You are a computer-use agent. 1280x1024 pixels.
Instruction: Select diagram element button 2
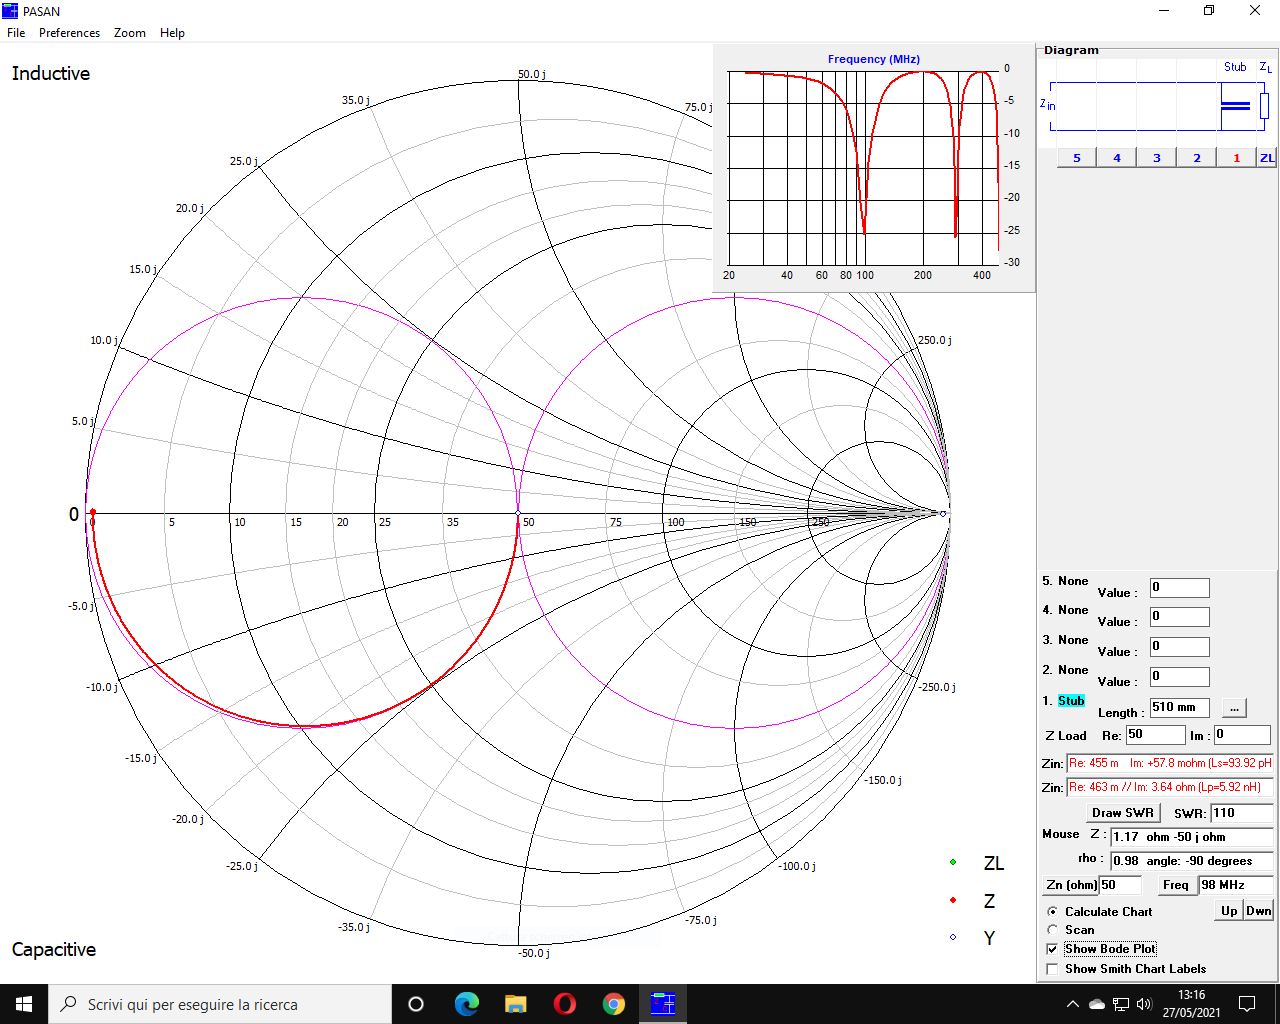coord(1197,158)
